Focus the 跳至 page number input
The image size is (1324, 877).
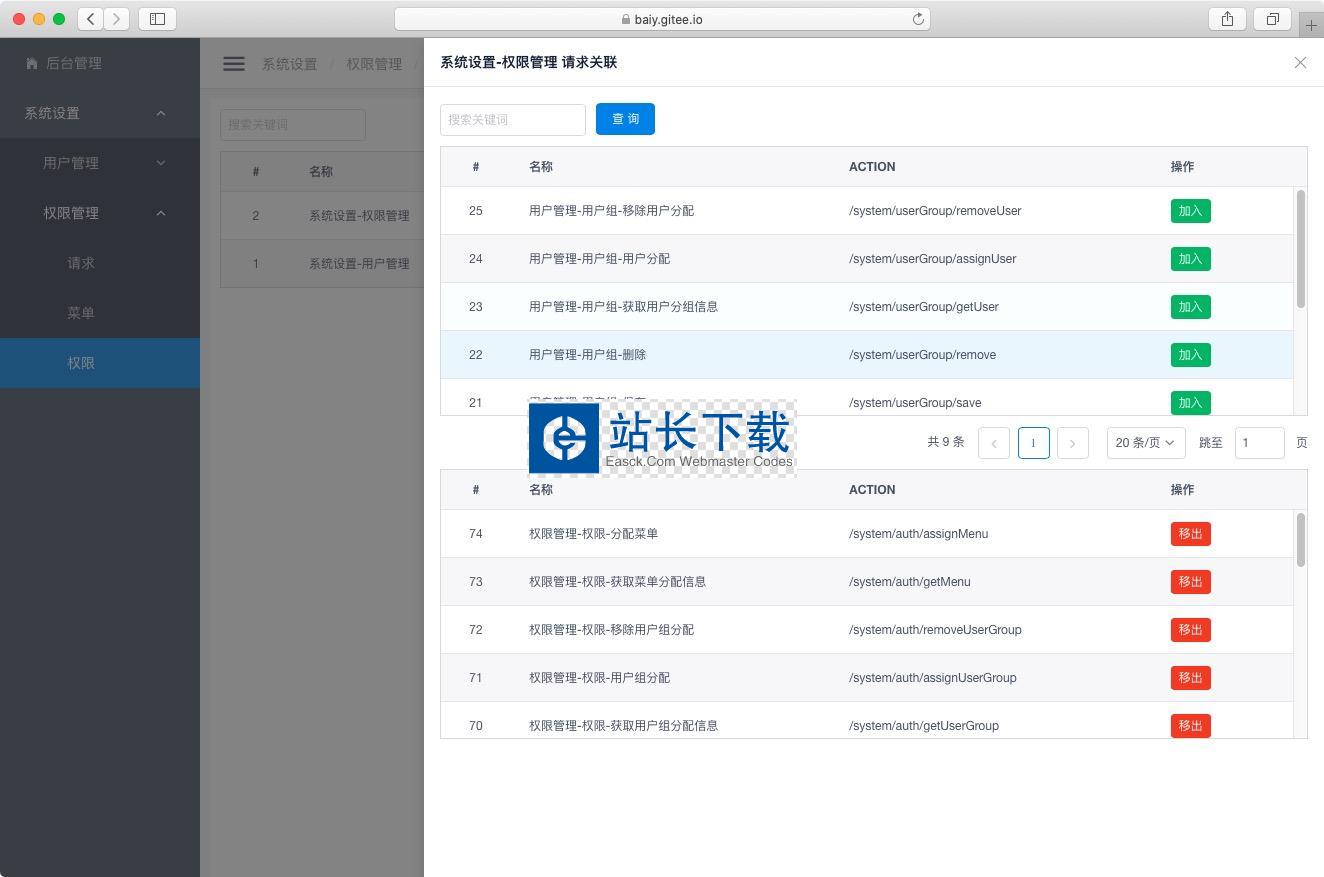tap(1260, 442)
